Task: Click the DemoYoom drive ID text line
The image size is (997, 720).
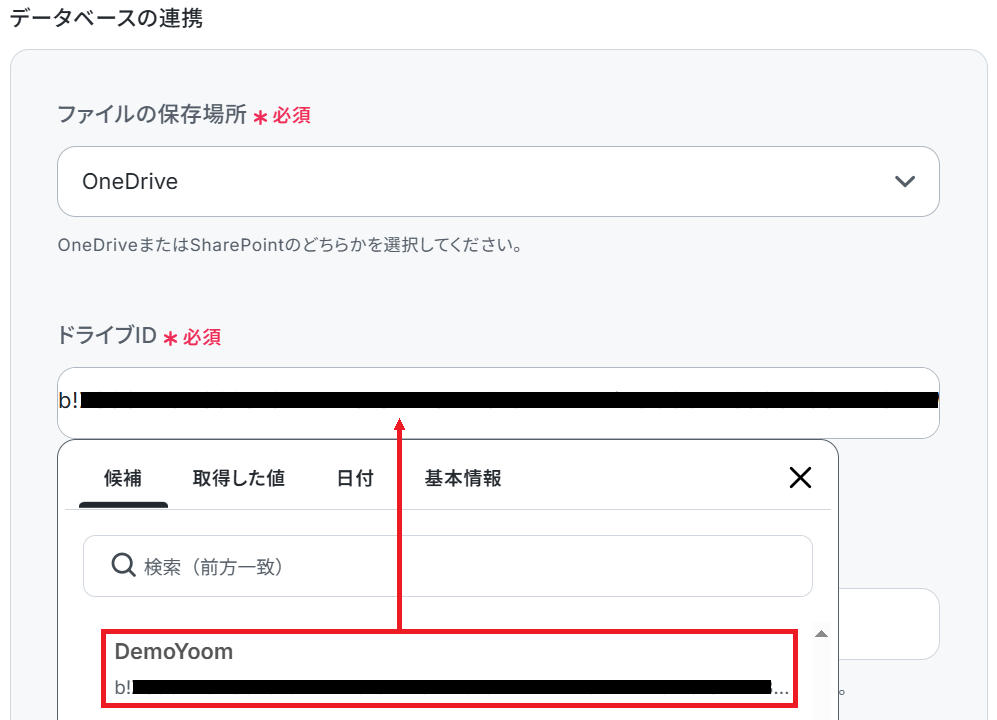Action: [451, 687]
